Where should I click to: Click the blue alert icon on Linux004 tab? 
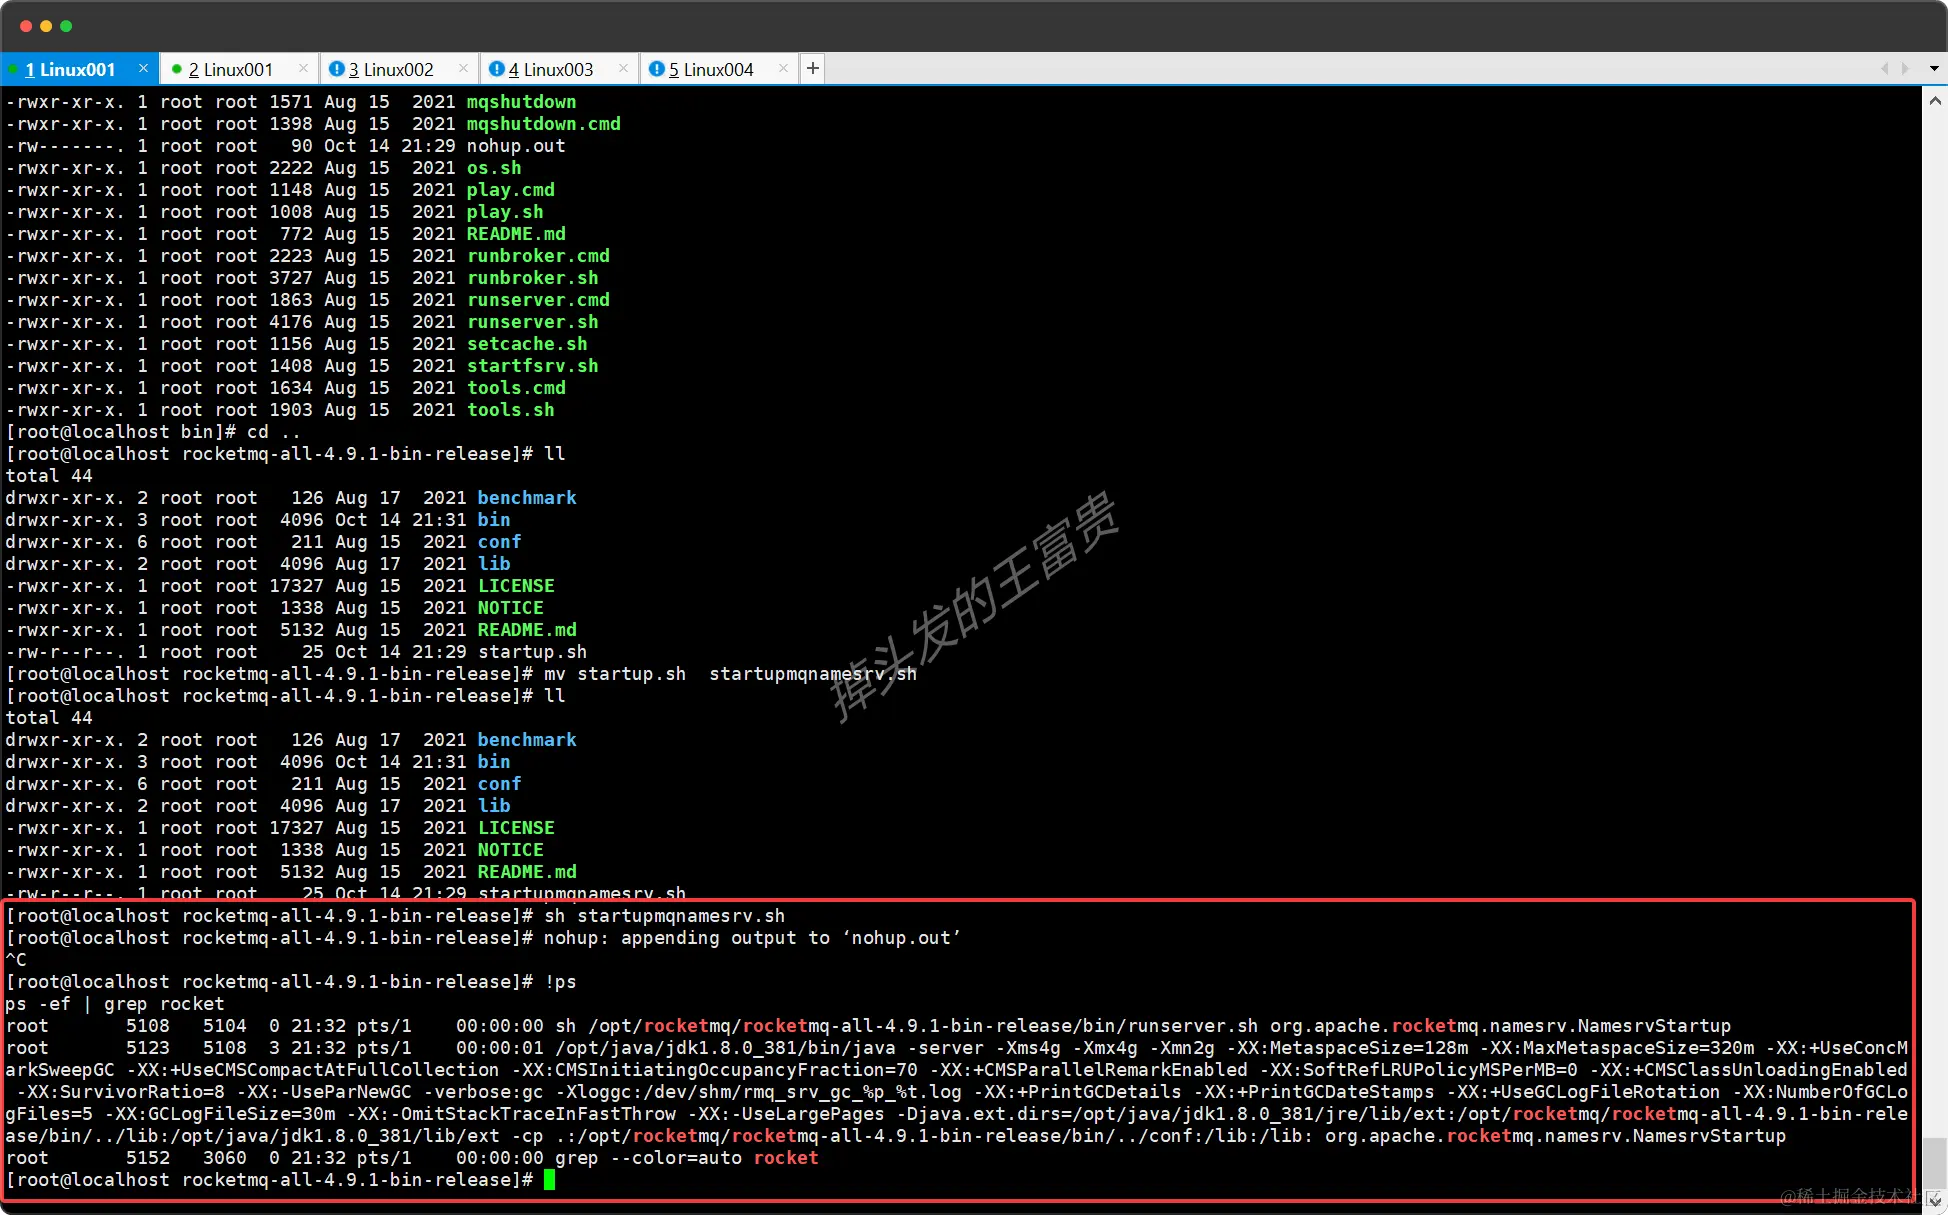(x=656, y=69)
